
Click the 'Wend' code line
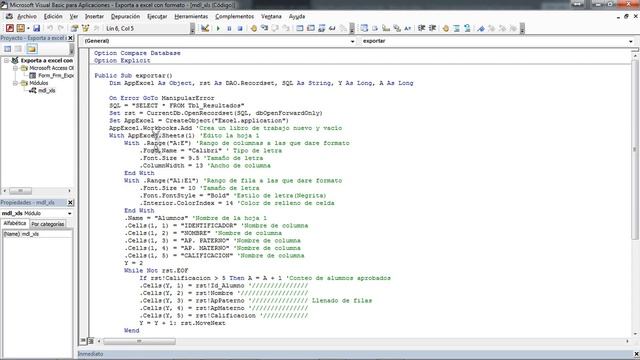pyautogui.click(x=131, y=331)
